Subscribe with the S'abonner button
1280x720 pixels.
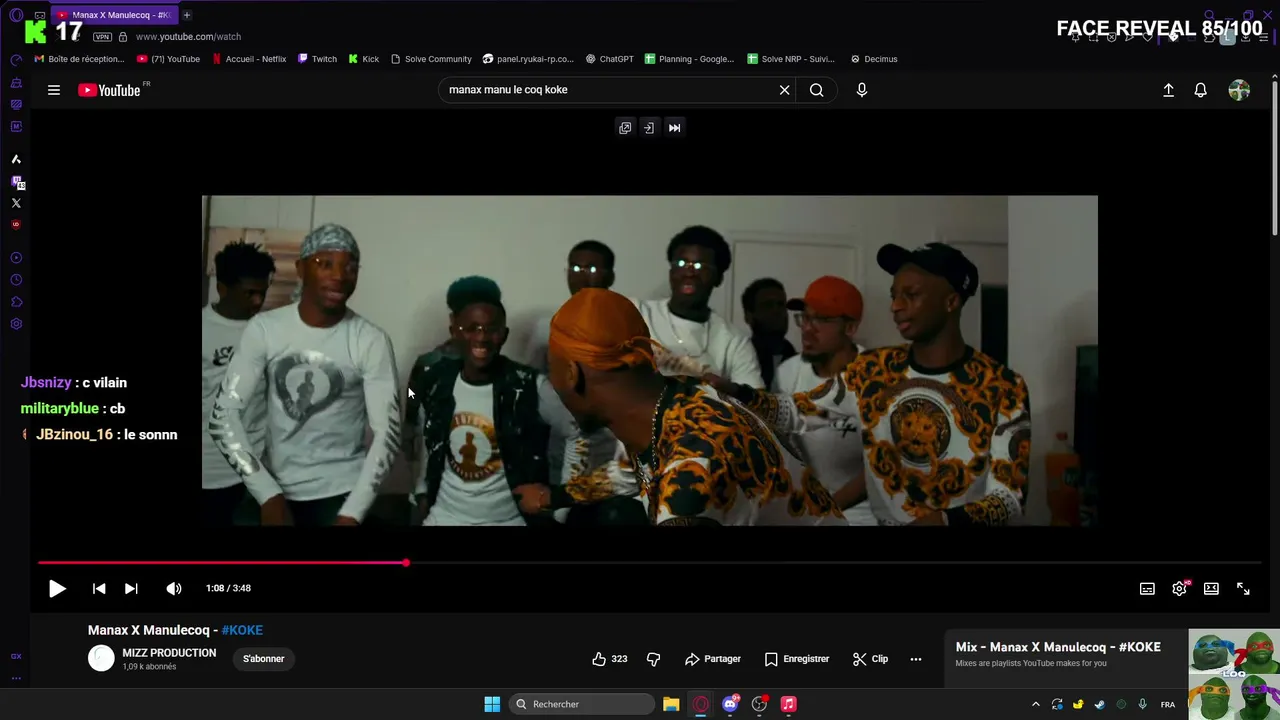click(x=264, y=659)
